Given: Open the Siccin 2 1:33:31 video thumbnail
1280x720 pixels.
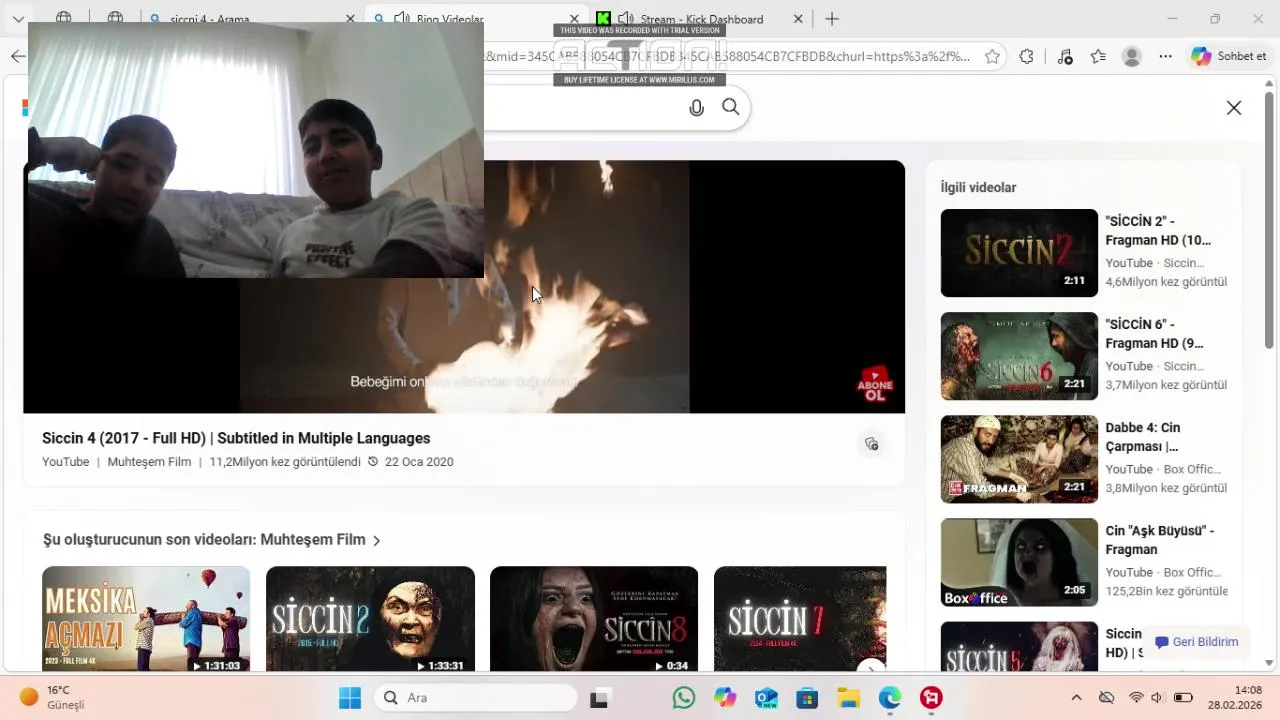Looking at the screenshot, I should (370, 619).
